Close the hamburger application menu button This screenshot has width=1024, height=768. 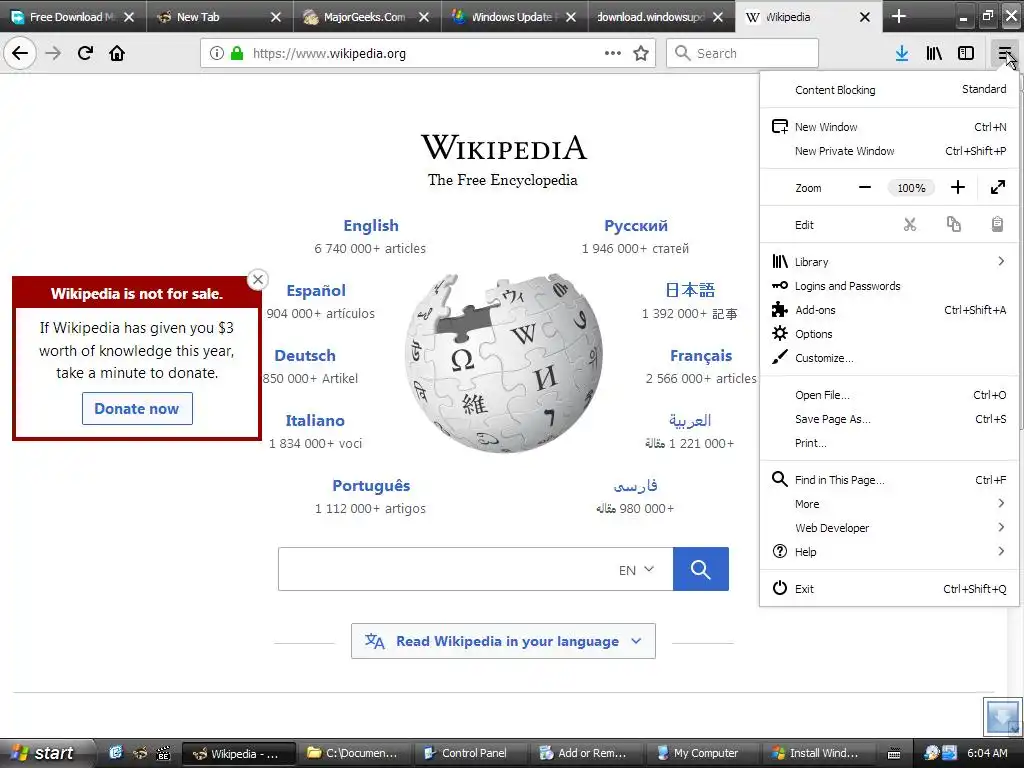click(x=1004, y=53)
